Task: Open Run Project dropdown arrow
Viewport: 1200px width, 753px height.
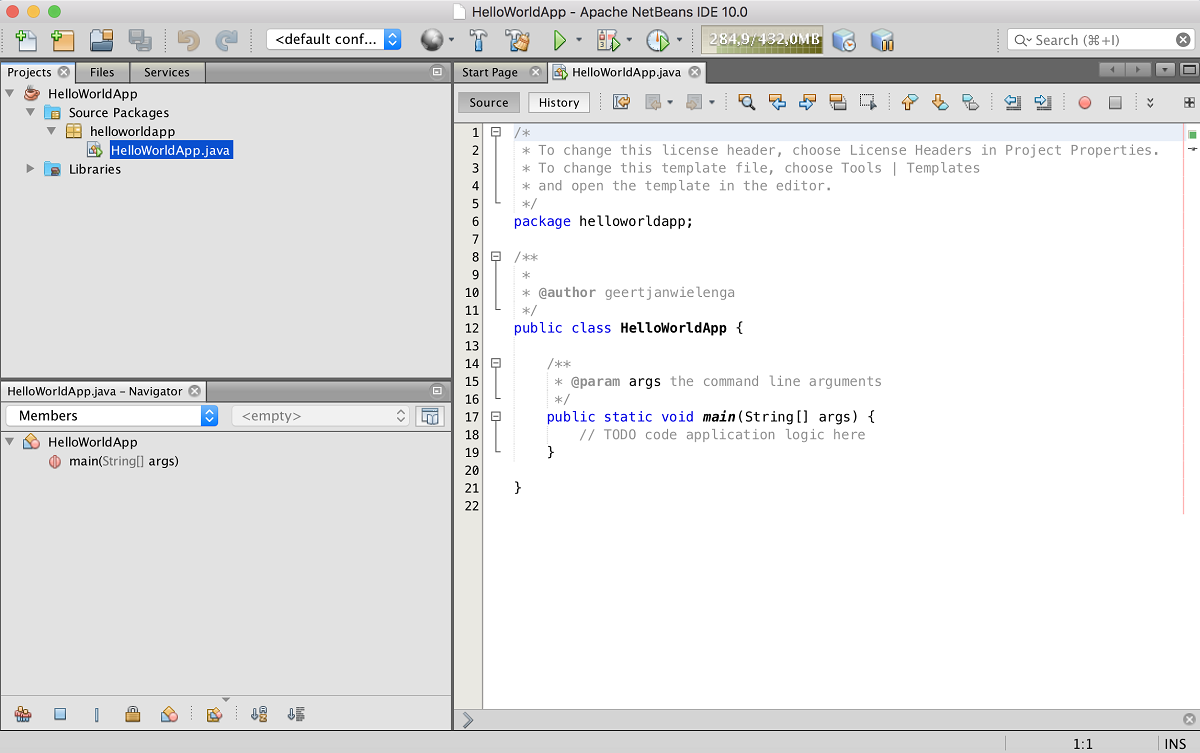Action: point(579,41)
